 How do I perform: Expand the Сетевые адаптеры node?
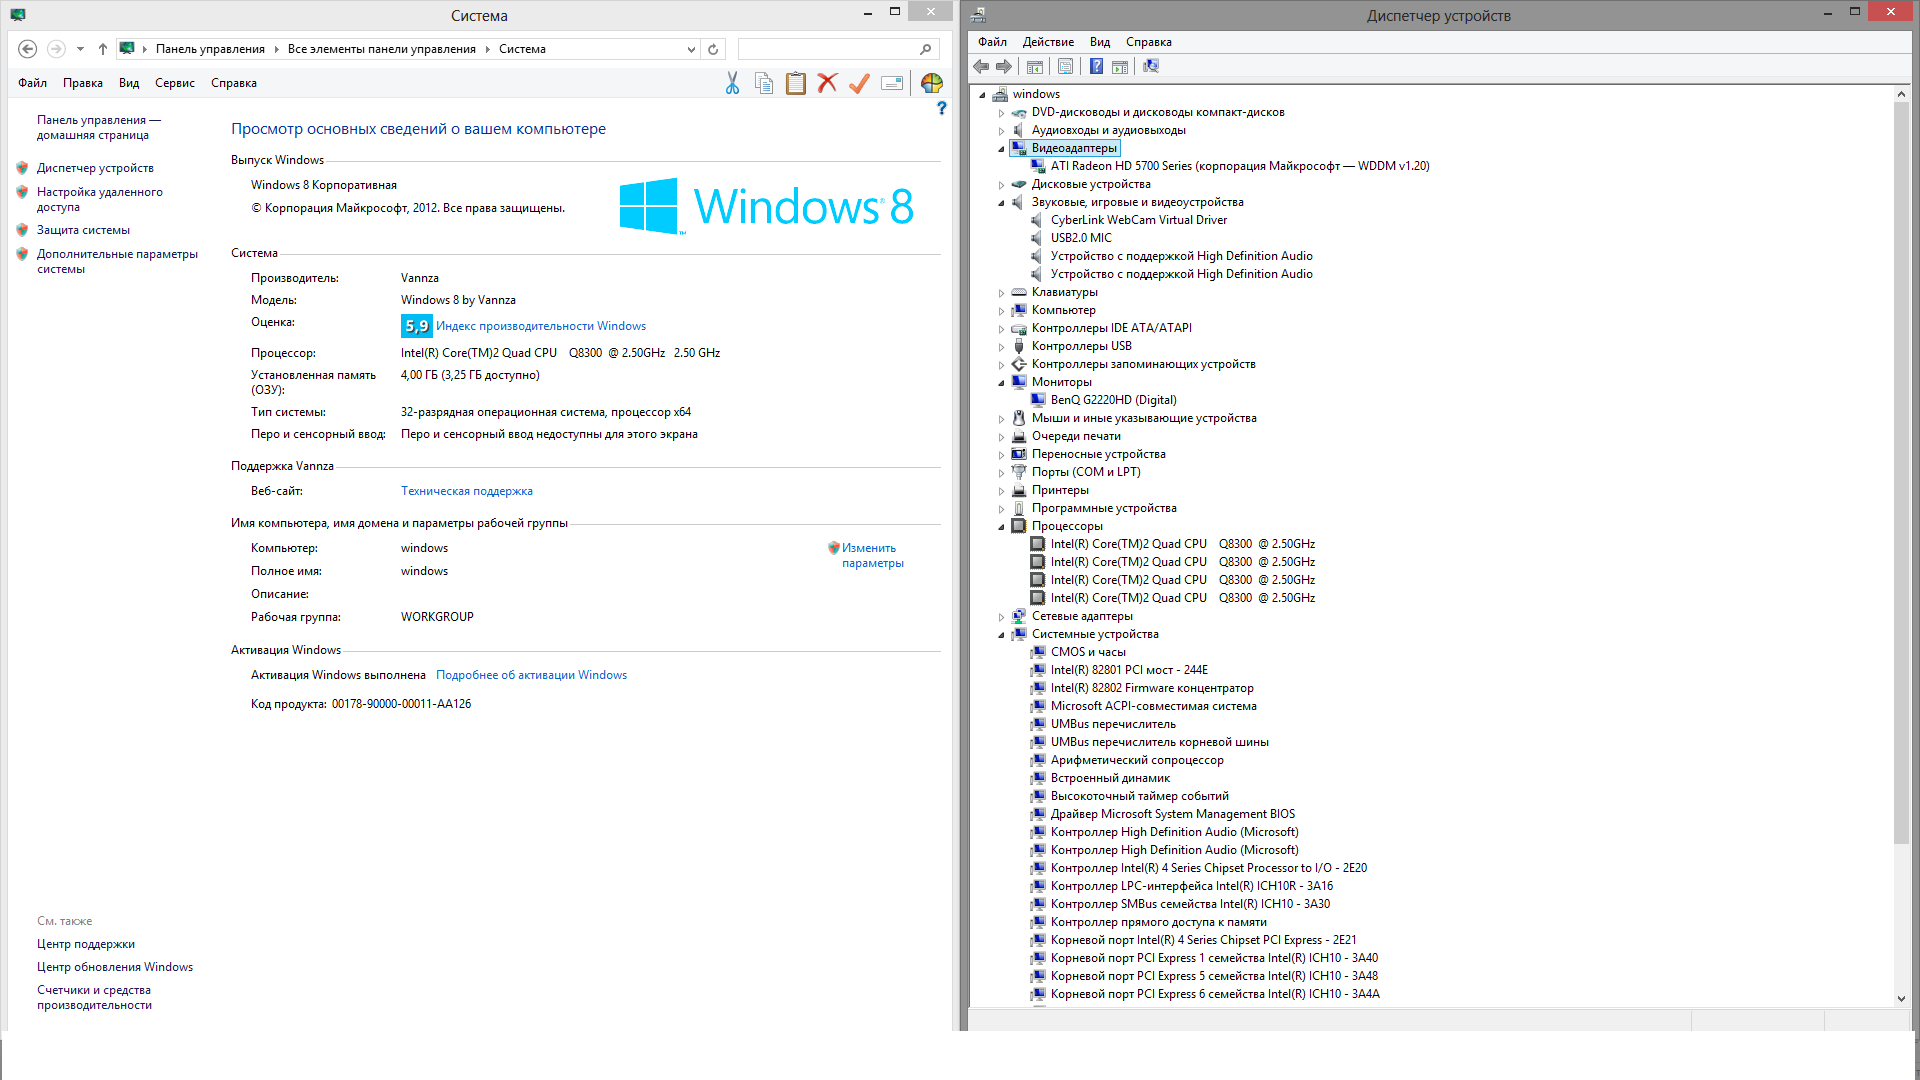[1001, 617]
